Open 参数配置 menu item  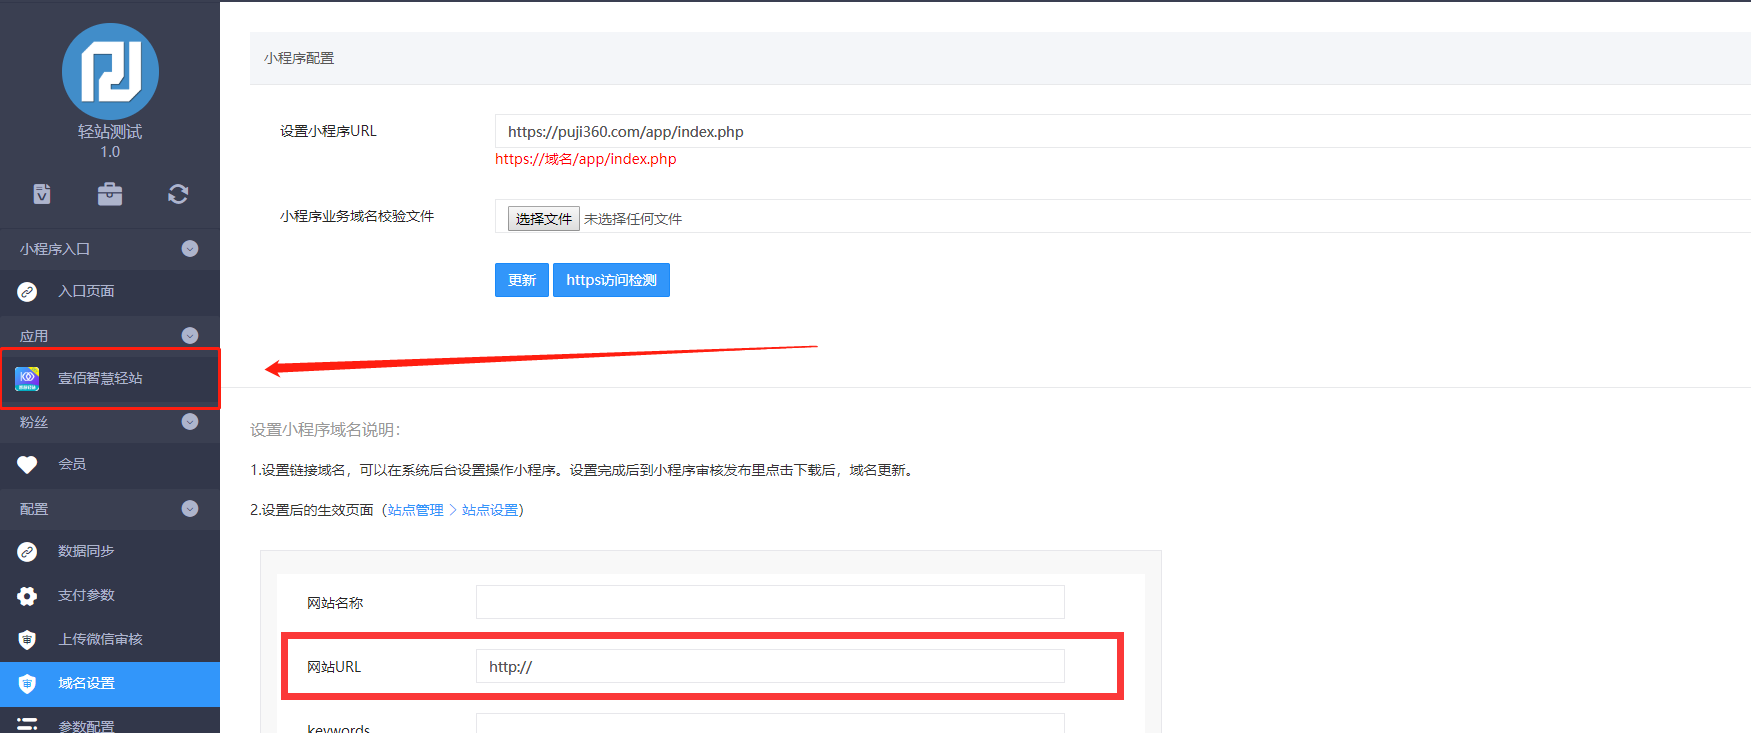point(110,722)
